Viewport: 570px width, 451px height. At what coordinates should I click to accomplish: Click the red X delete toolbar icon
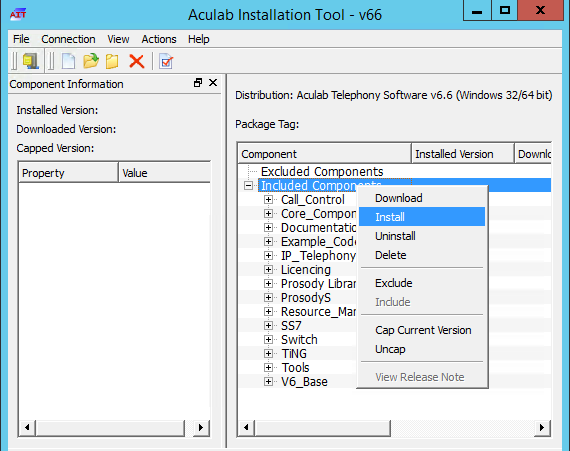pyautogui.click(x=137, y=61)
